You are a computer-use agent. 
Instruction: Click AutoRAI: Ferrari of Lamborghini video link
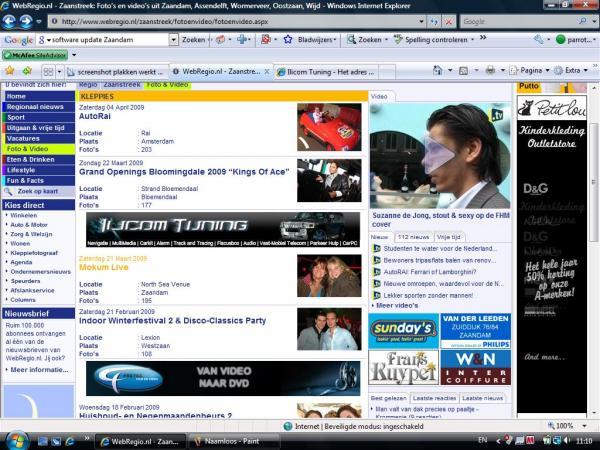pos(430,272)
